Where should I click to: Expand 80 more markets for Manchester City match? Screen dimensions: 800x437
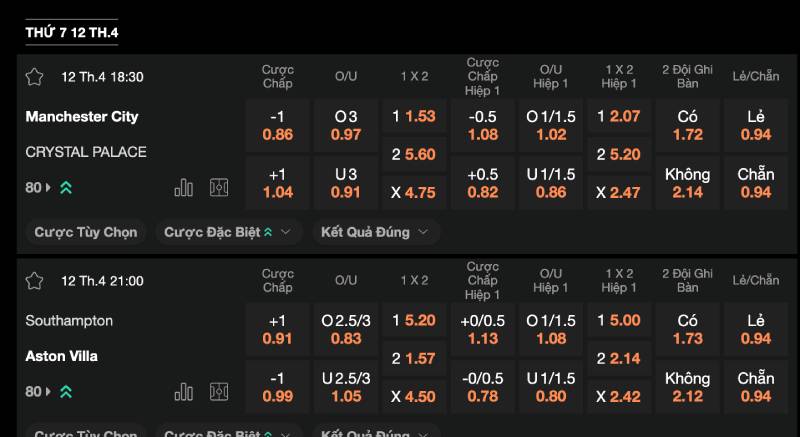point(38,187)
